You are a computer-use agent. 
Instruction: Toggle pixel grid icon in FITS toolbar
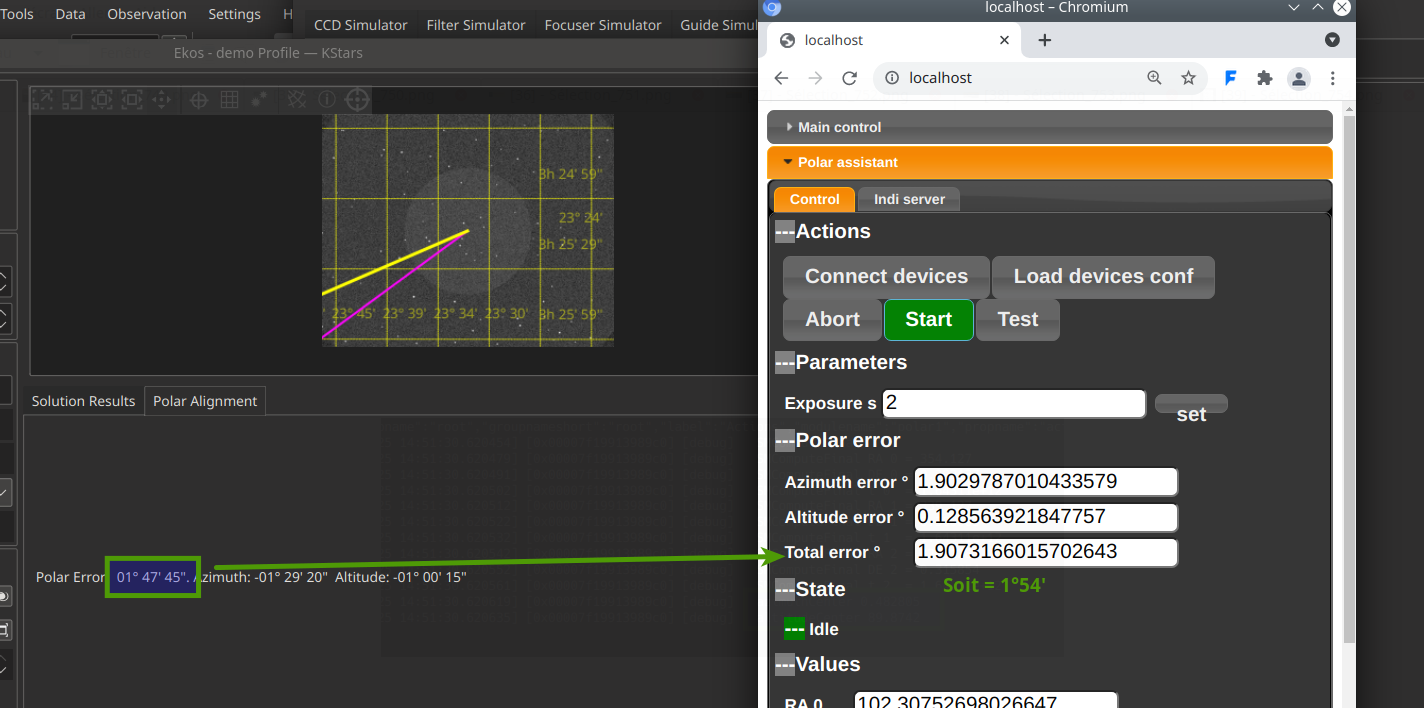click(229, 99)
